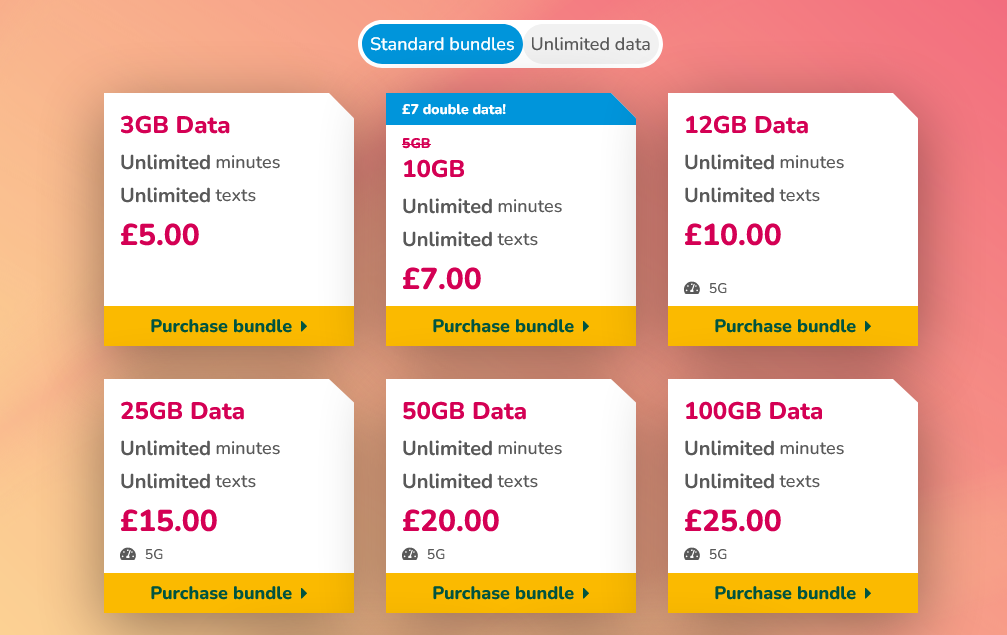Screen dimensions: 1007x635
Task: Purchase the 3GB Data bundle
Action: coord(229,326)
